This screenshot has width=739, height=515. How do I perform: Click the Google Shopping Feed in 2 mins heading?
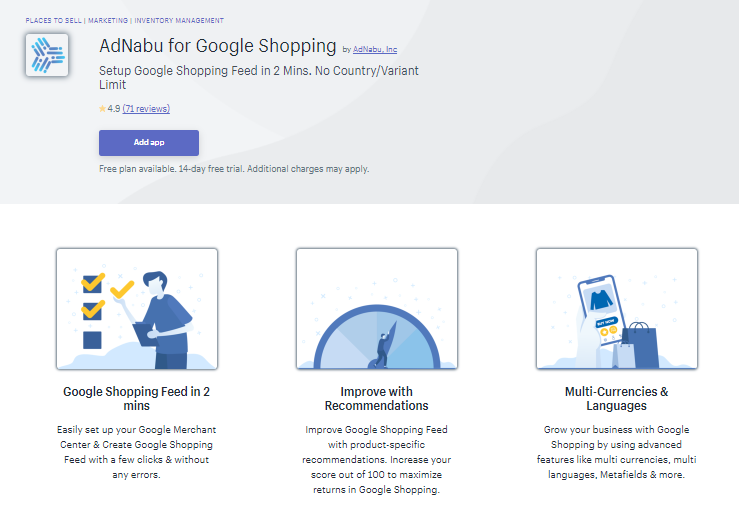pos(137,399)
